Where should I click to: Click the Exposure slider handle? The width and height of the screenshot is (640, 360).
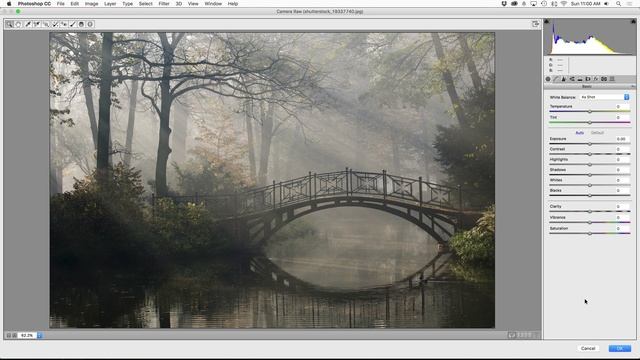pyautogui.click(x=589, y=144)
